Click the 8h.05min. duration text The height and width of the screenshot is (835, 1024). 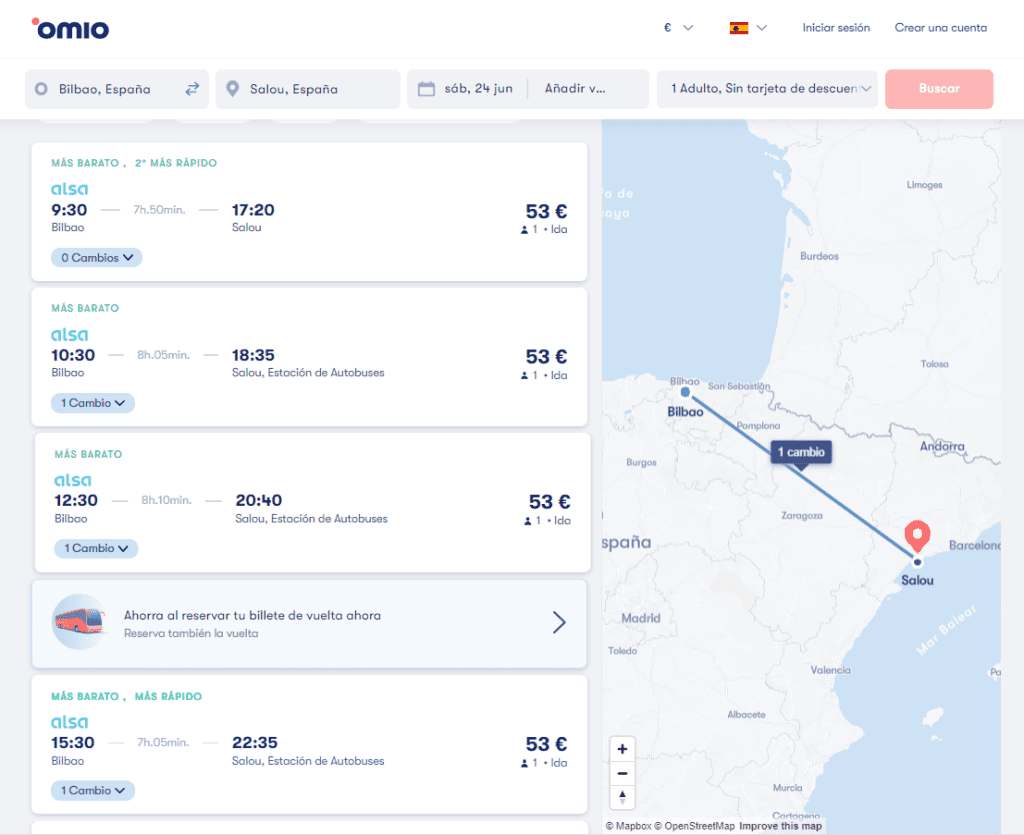point(163,355)
